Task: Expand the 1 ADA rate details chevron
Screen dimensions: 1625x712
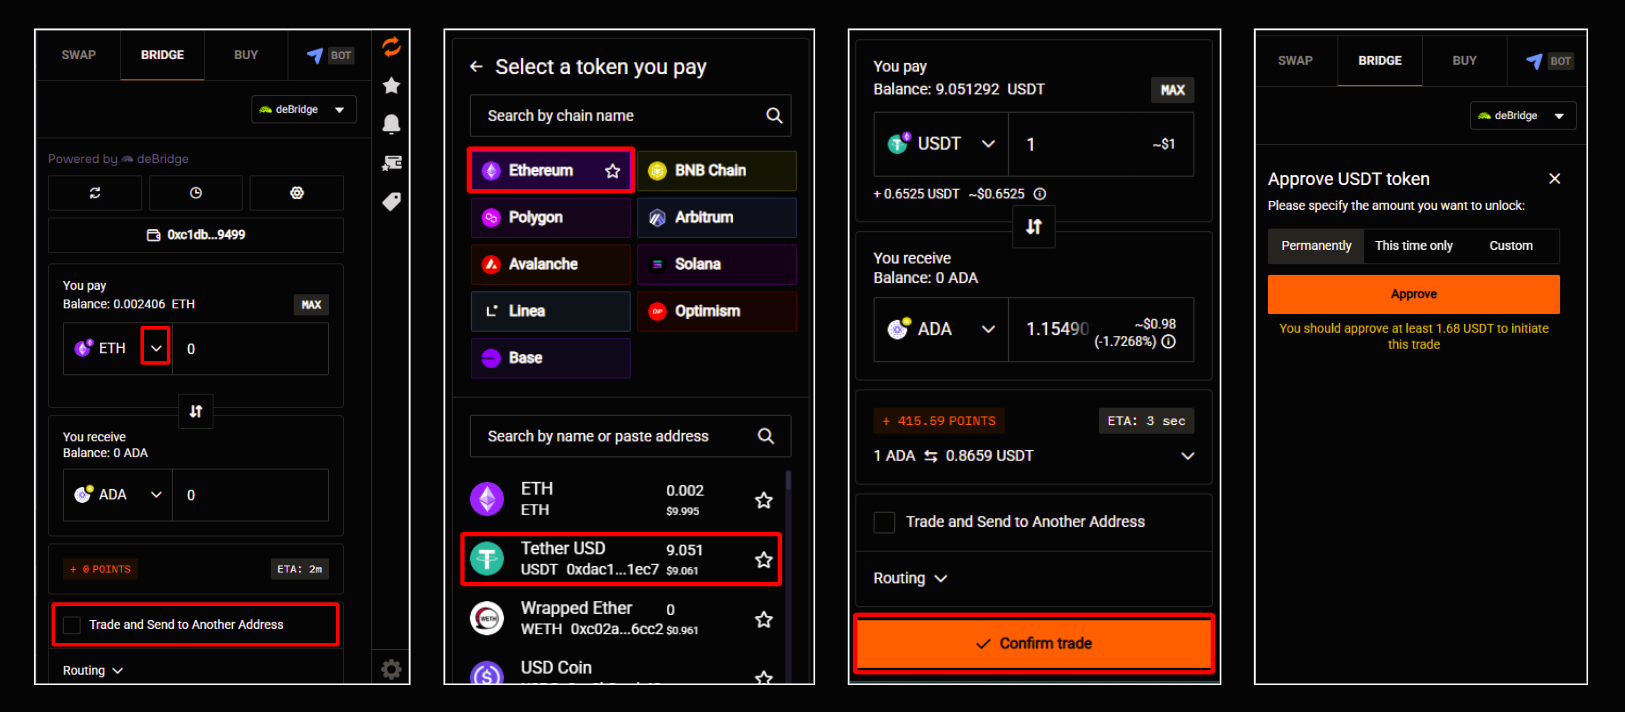Action: [x=1188, y=456]
